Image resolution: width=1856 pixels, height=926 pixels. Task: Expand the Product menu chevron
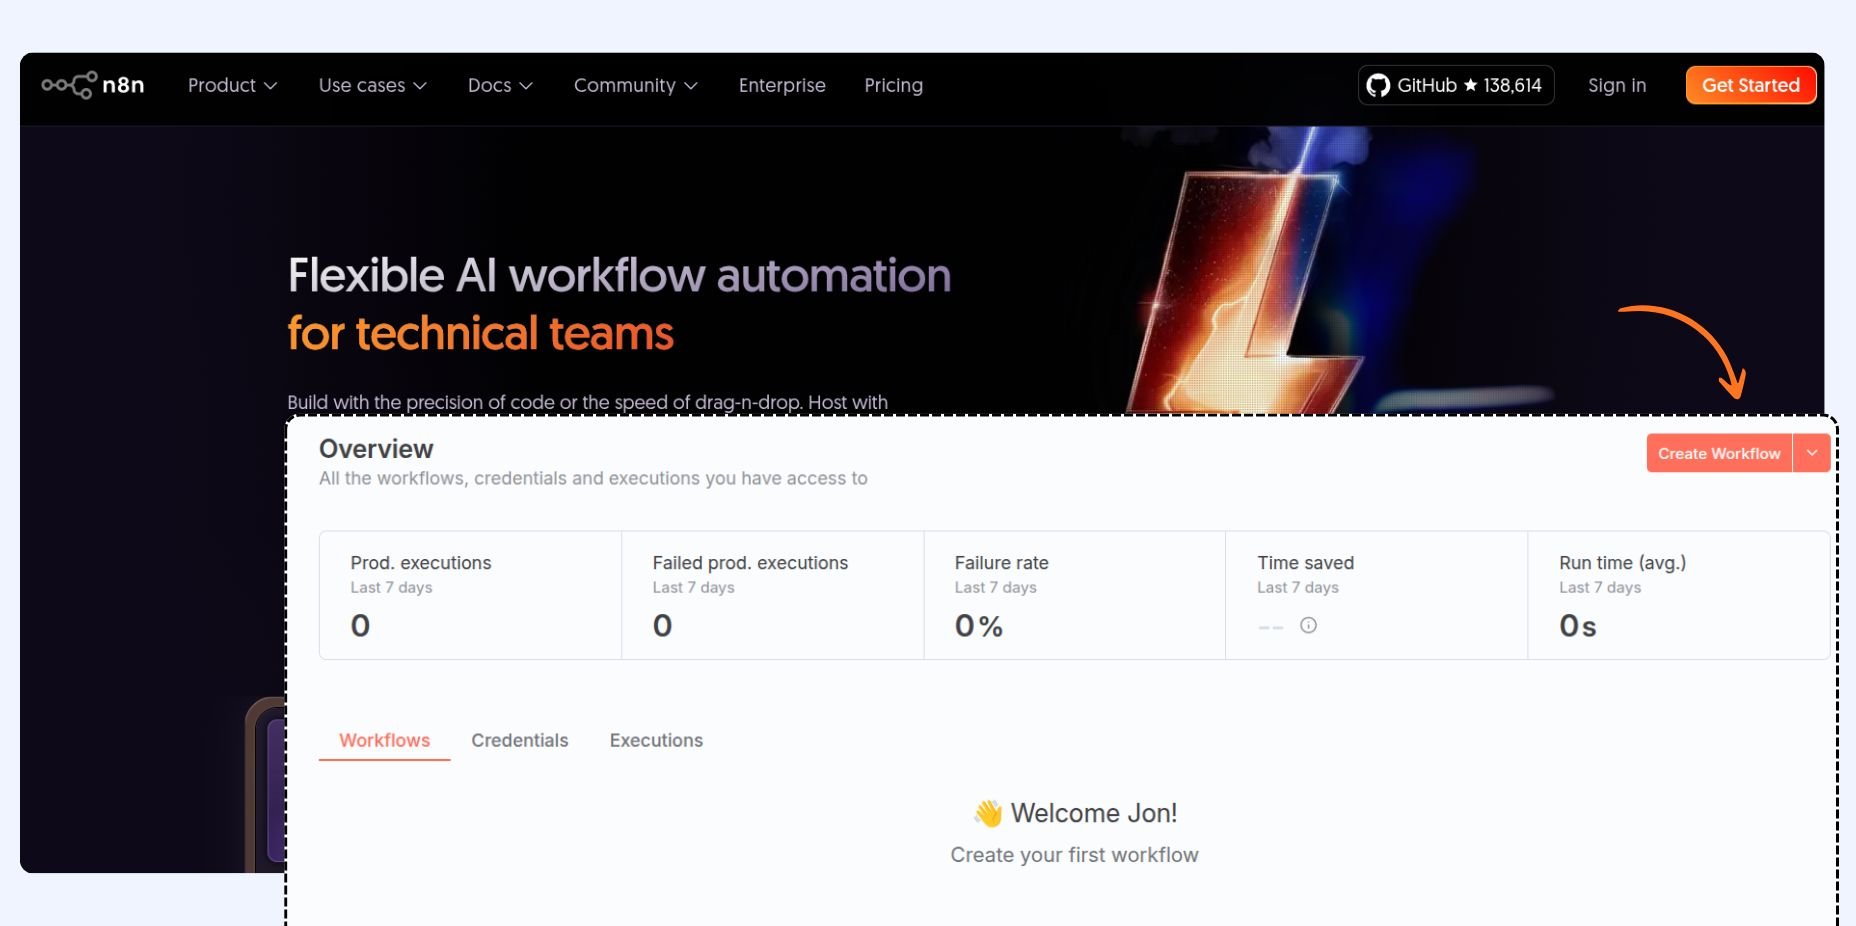pos(270,86)
